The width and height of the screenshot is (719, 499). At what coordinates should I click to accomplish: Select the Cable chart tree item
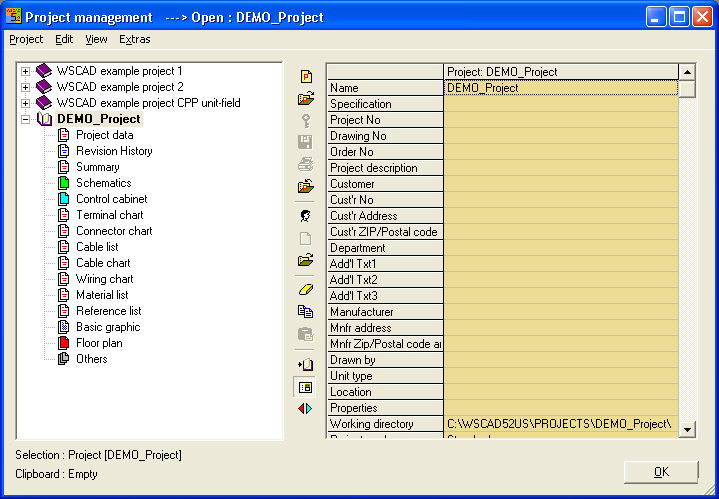pyautogui.click(x=103, y=263)
